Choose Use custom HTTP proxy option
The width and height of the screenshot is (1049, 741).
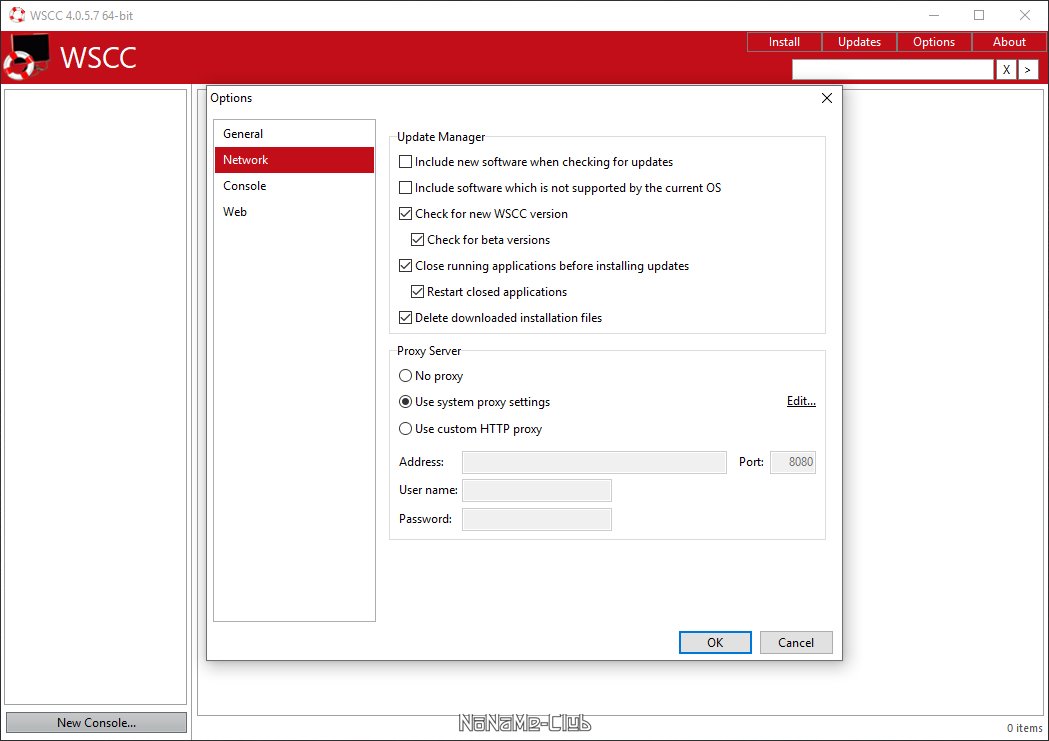tap(406, 429)
